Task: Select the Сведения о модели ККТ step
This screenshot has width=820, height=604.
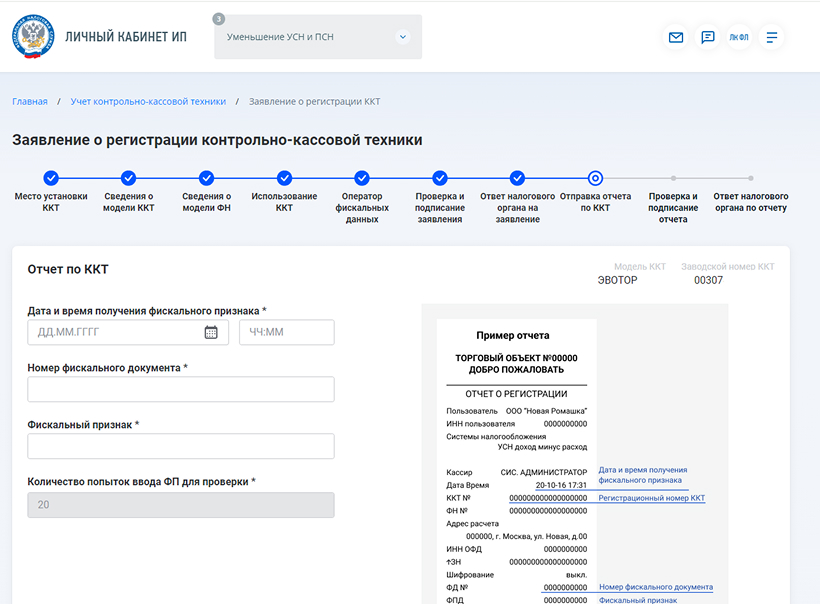Action: [128, 178]
